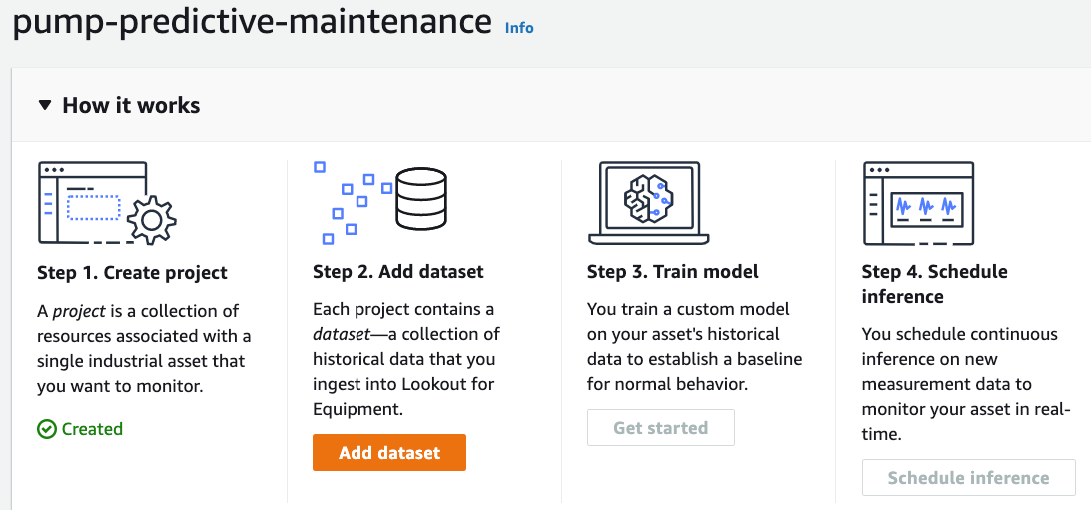
Task: Collapse the How it works section
Action: click(x=44, y=105)
